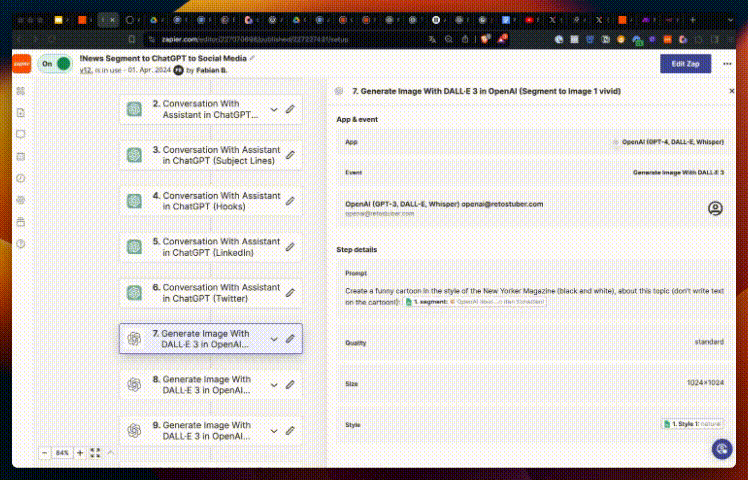Click the orange Zapier home logo
Screen dimensions: 748x480
pyautogui.click(x=22, y=63)
